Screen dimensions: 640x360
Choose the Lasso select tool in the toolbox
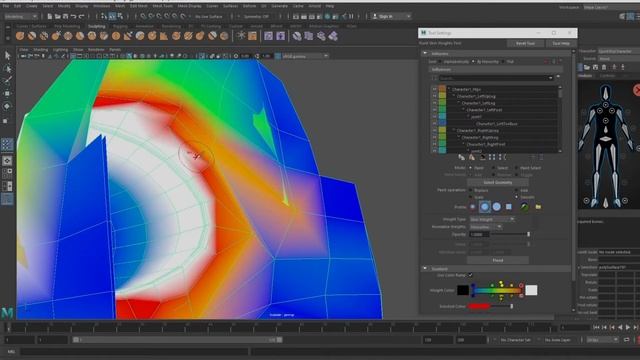7,68
